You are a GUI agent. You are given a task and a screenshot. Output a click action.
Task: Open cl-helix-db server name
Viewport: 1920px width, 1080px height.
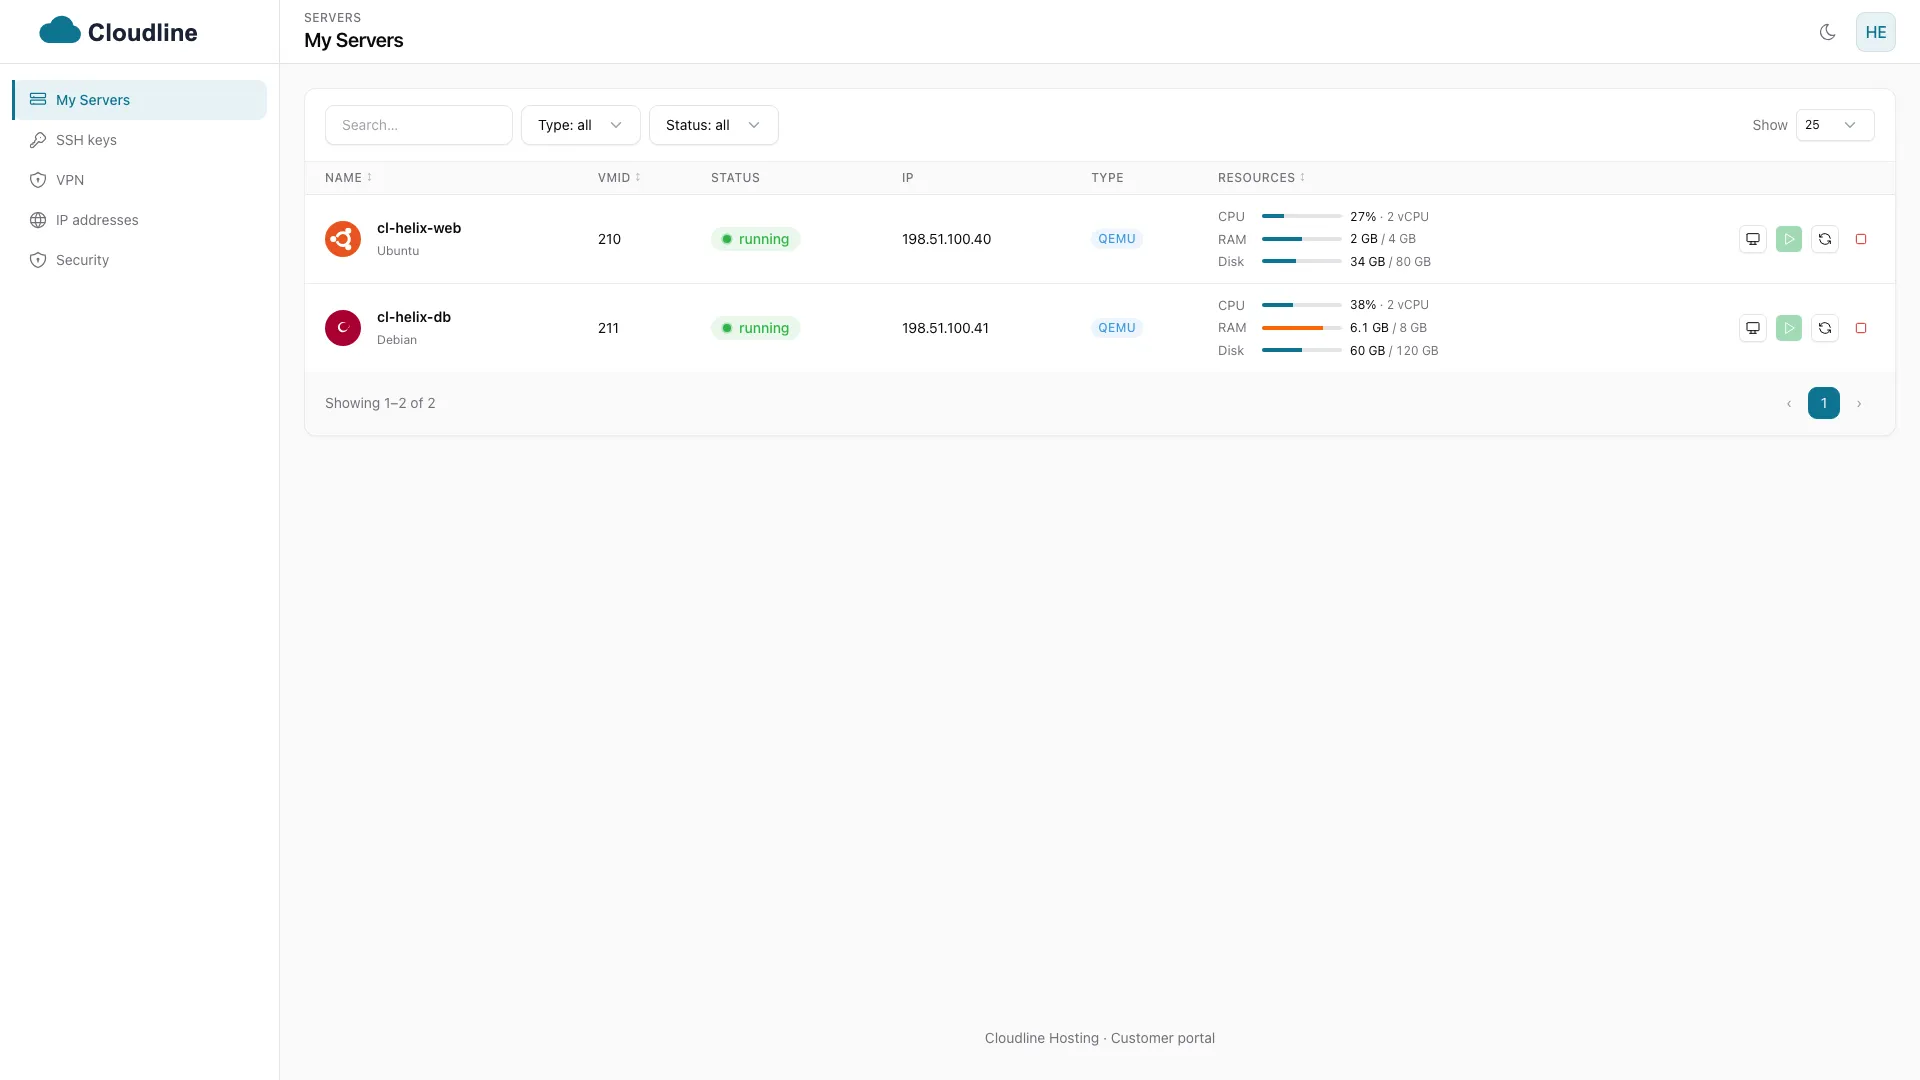pyautogui.click(x=414, y=317)
